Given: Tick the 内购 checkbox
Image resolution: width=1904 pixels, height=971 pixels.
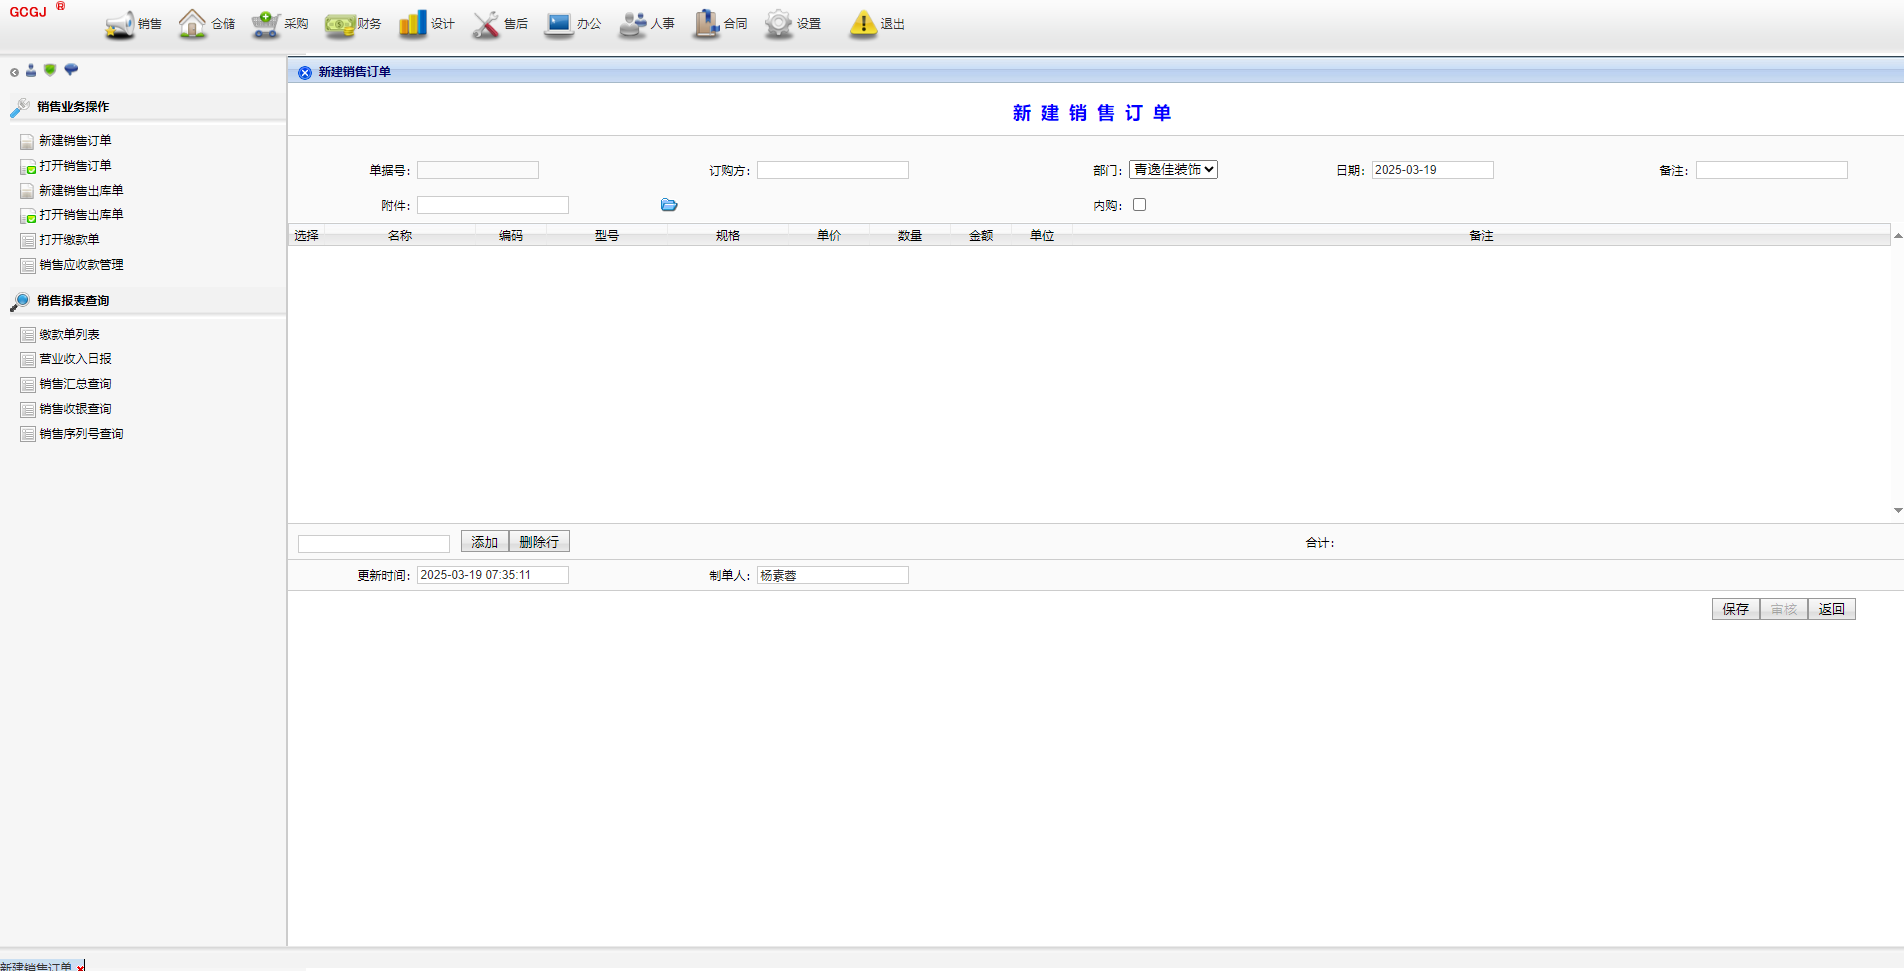Looking at the screenshot, I should click(x=1139, y=205).
